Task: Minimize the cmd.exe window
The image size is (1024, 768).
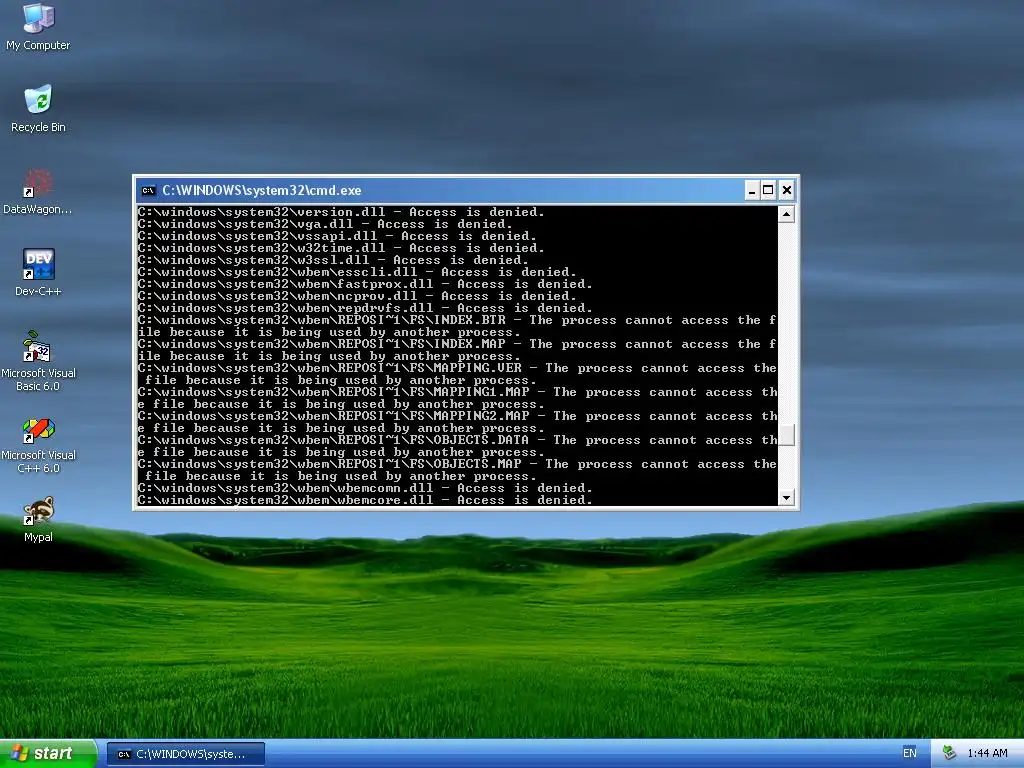Action: [x=752, y=191]
